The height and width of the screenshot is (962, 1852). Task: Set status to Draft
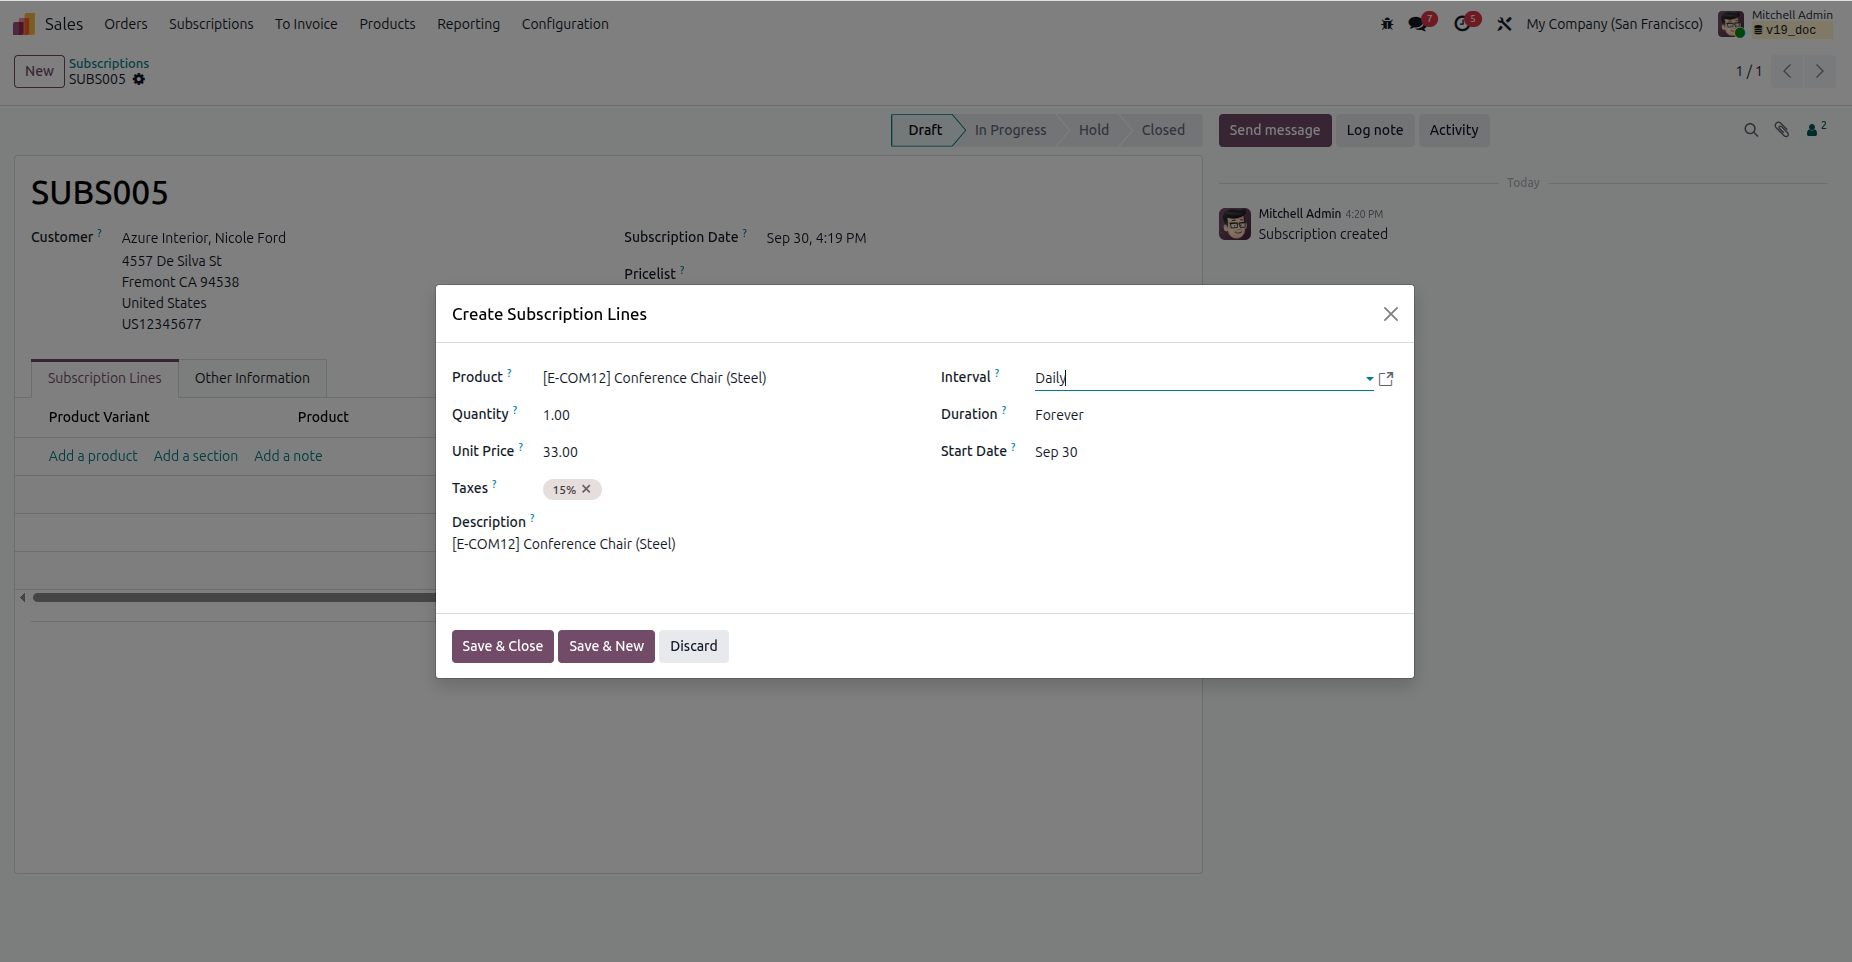pyautogui.click(x=925, y=130)
